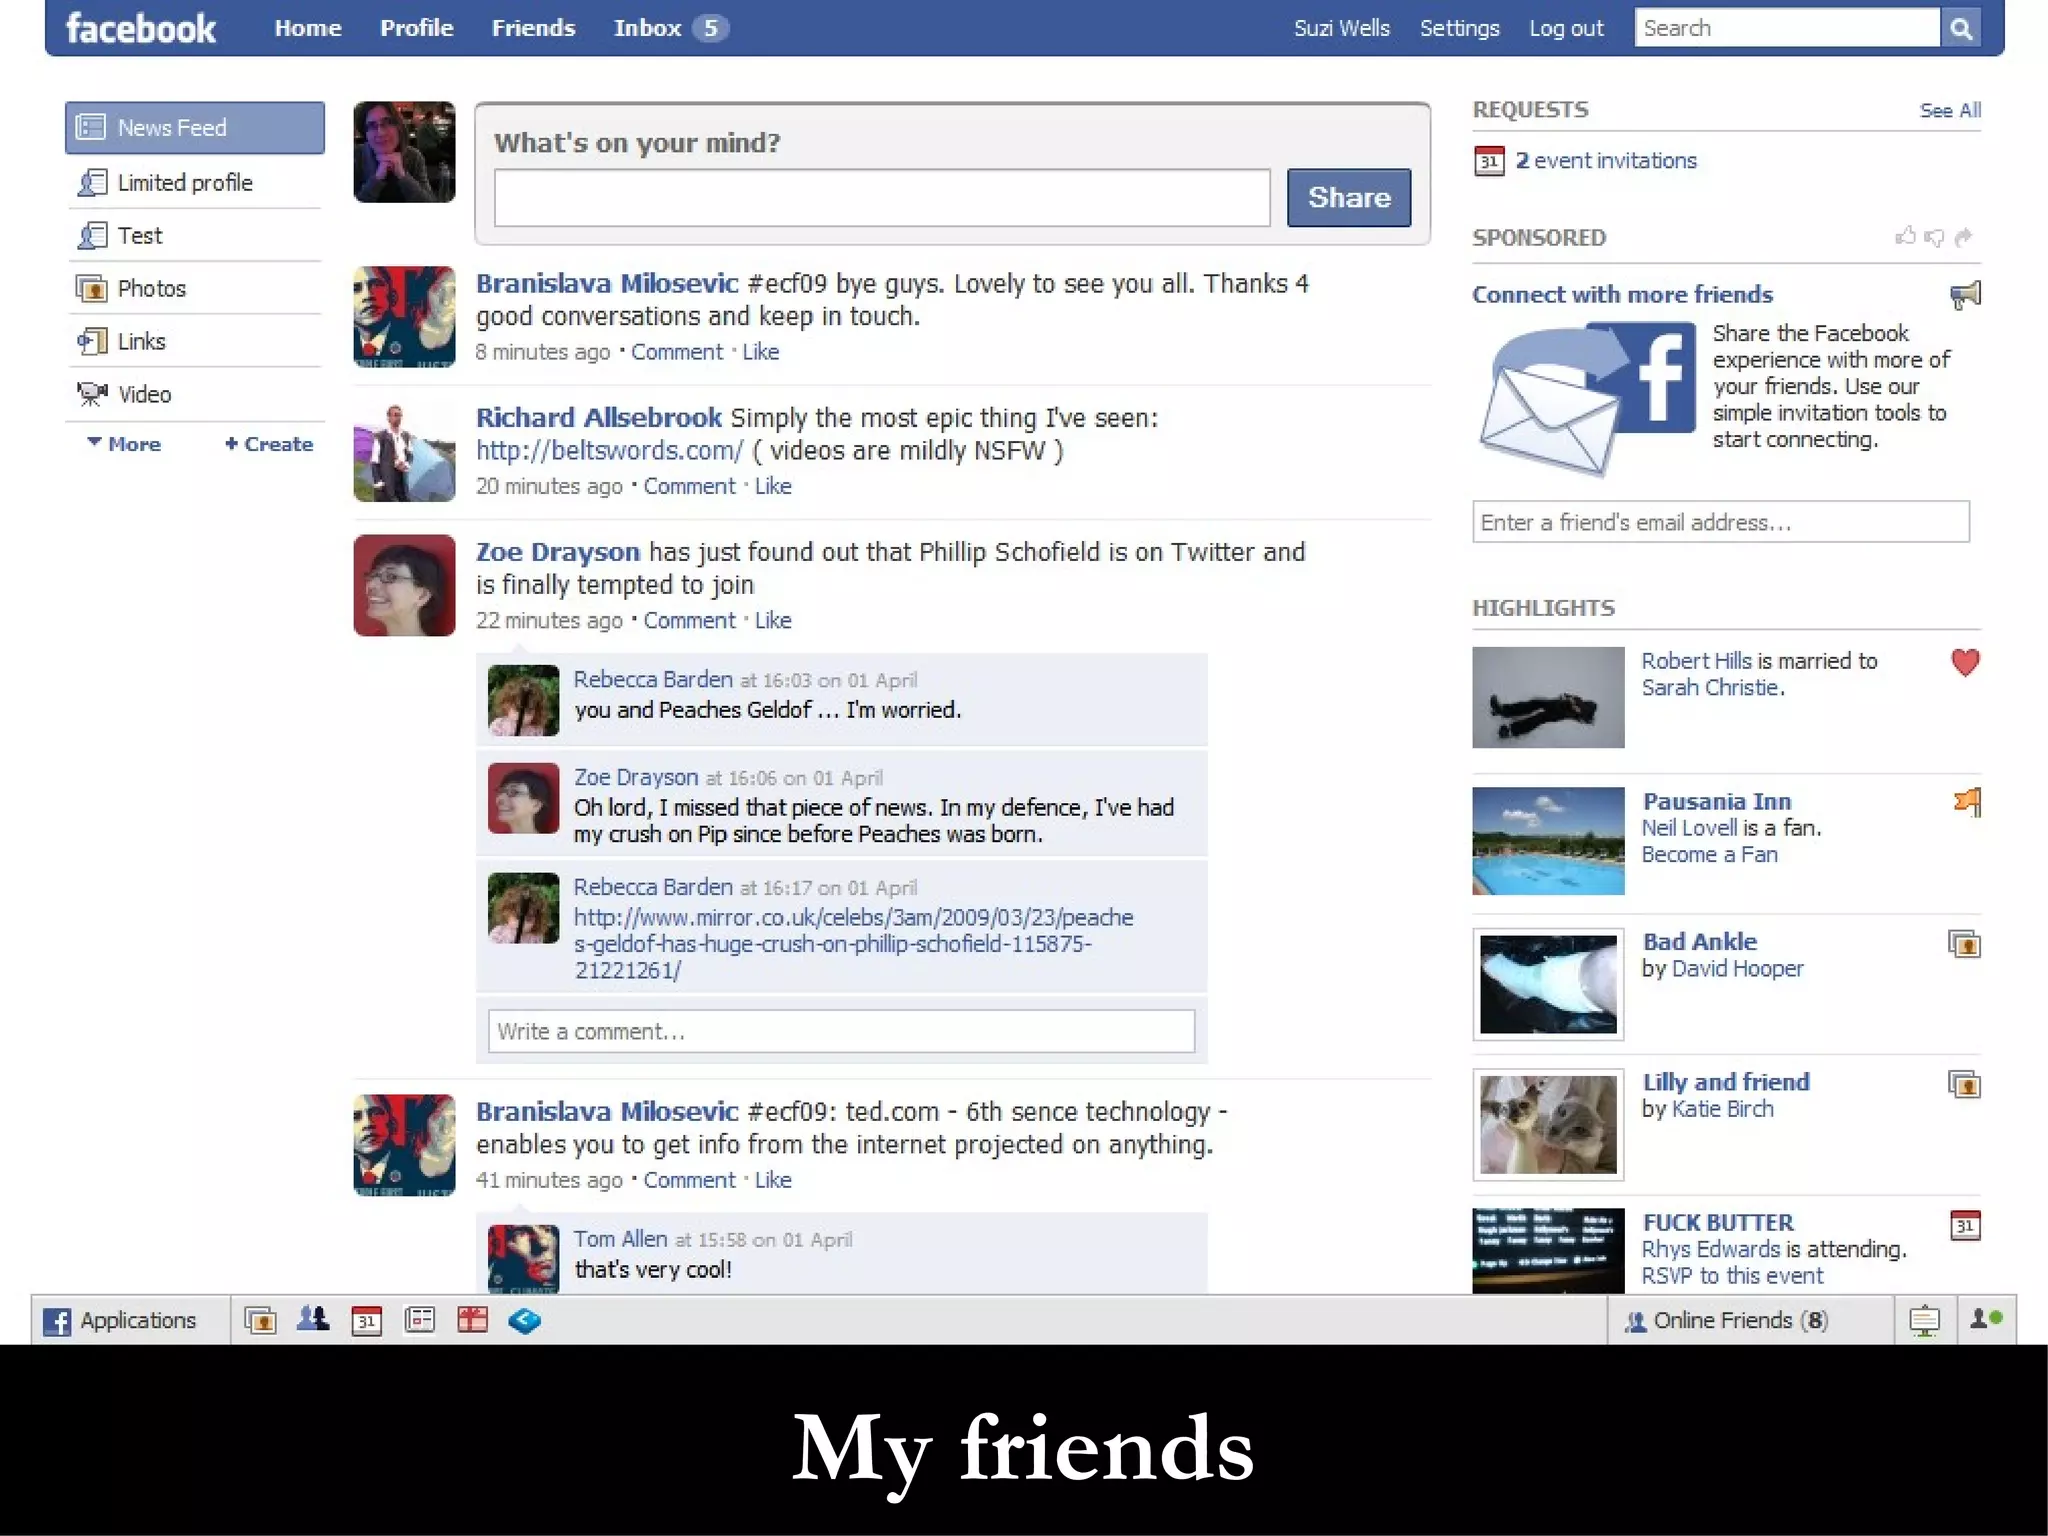This screenshot has height=1536, width=2048.
Task: Click the 2 event invitations link
Action: click(x=1605, y=161)
